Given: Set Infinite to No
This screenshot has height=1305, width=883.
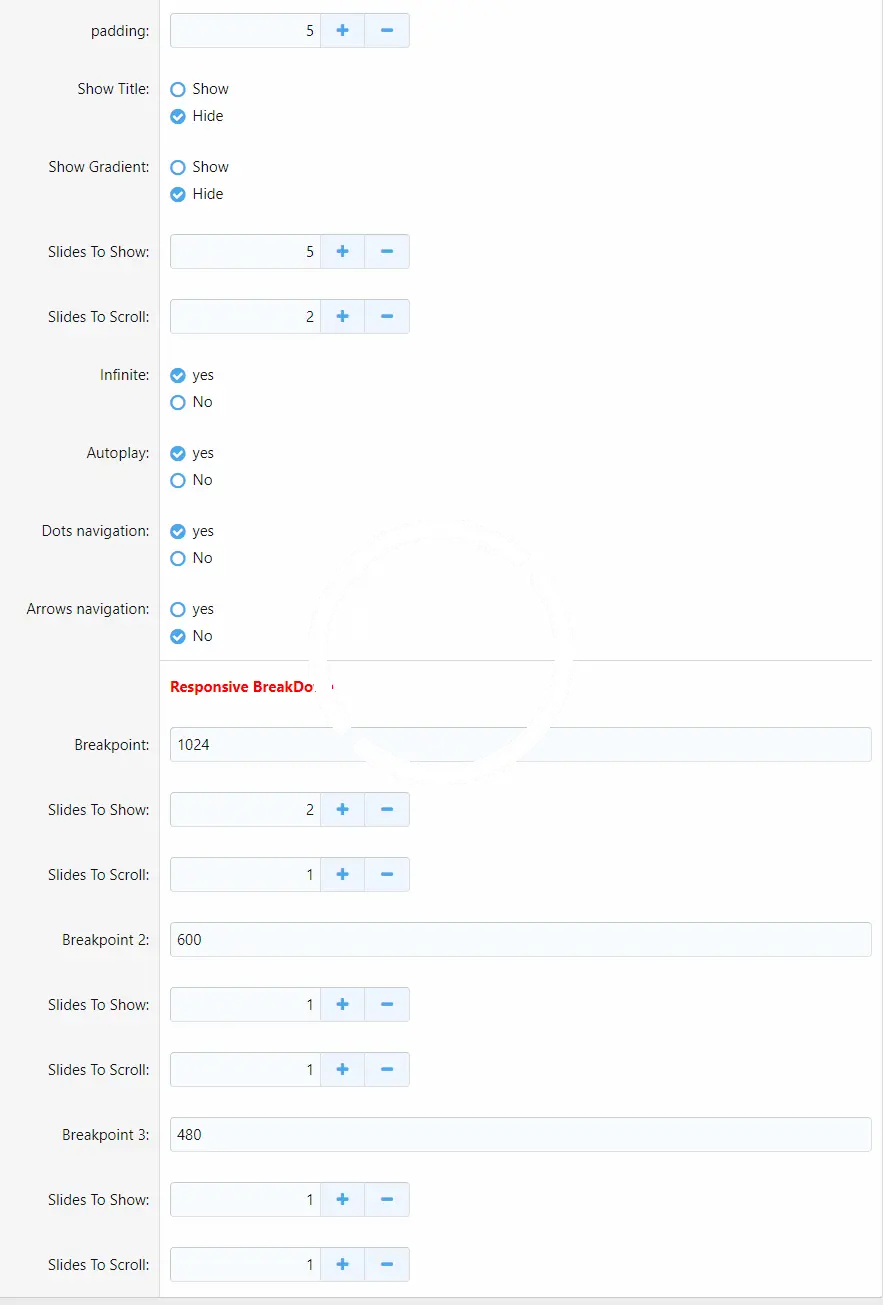Looking at the screenshot, I should 178,402.
